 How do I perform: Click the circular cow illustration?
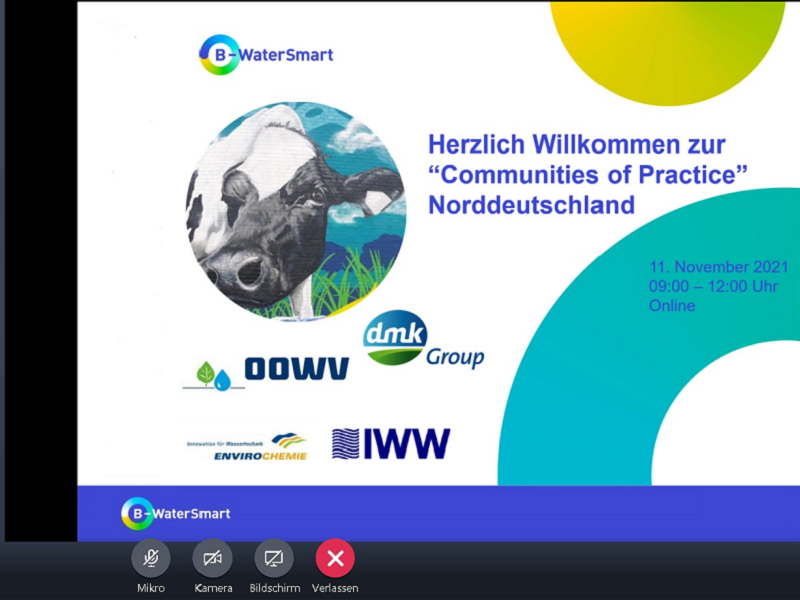point(295,211)
